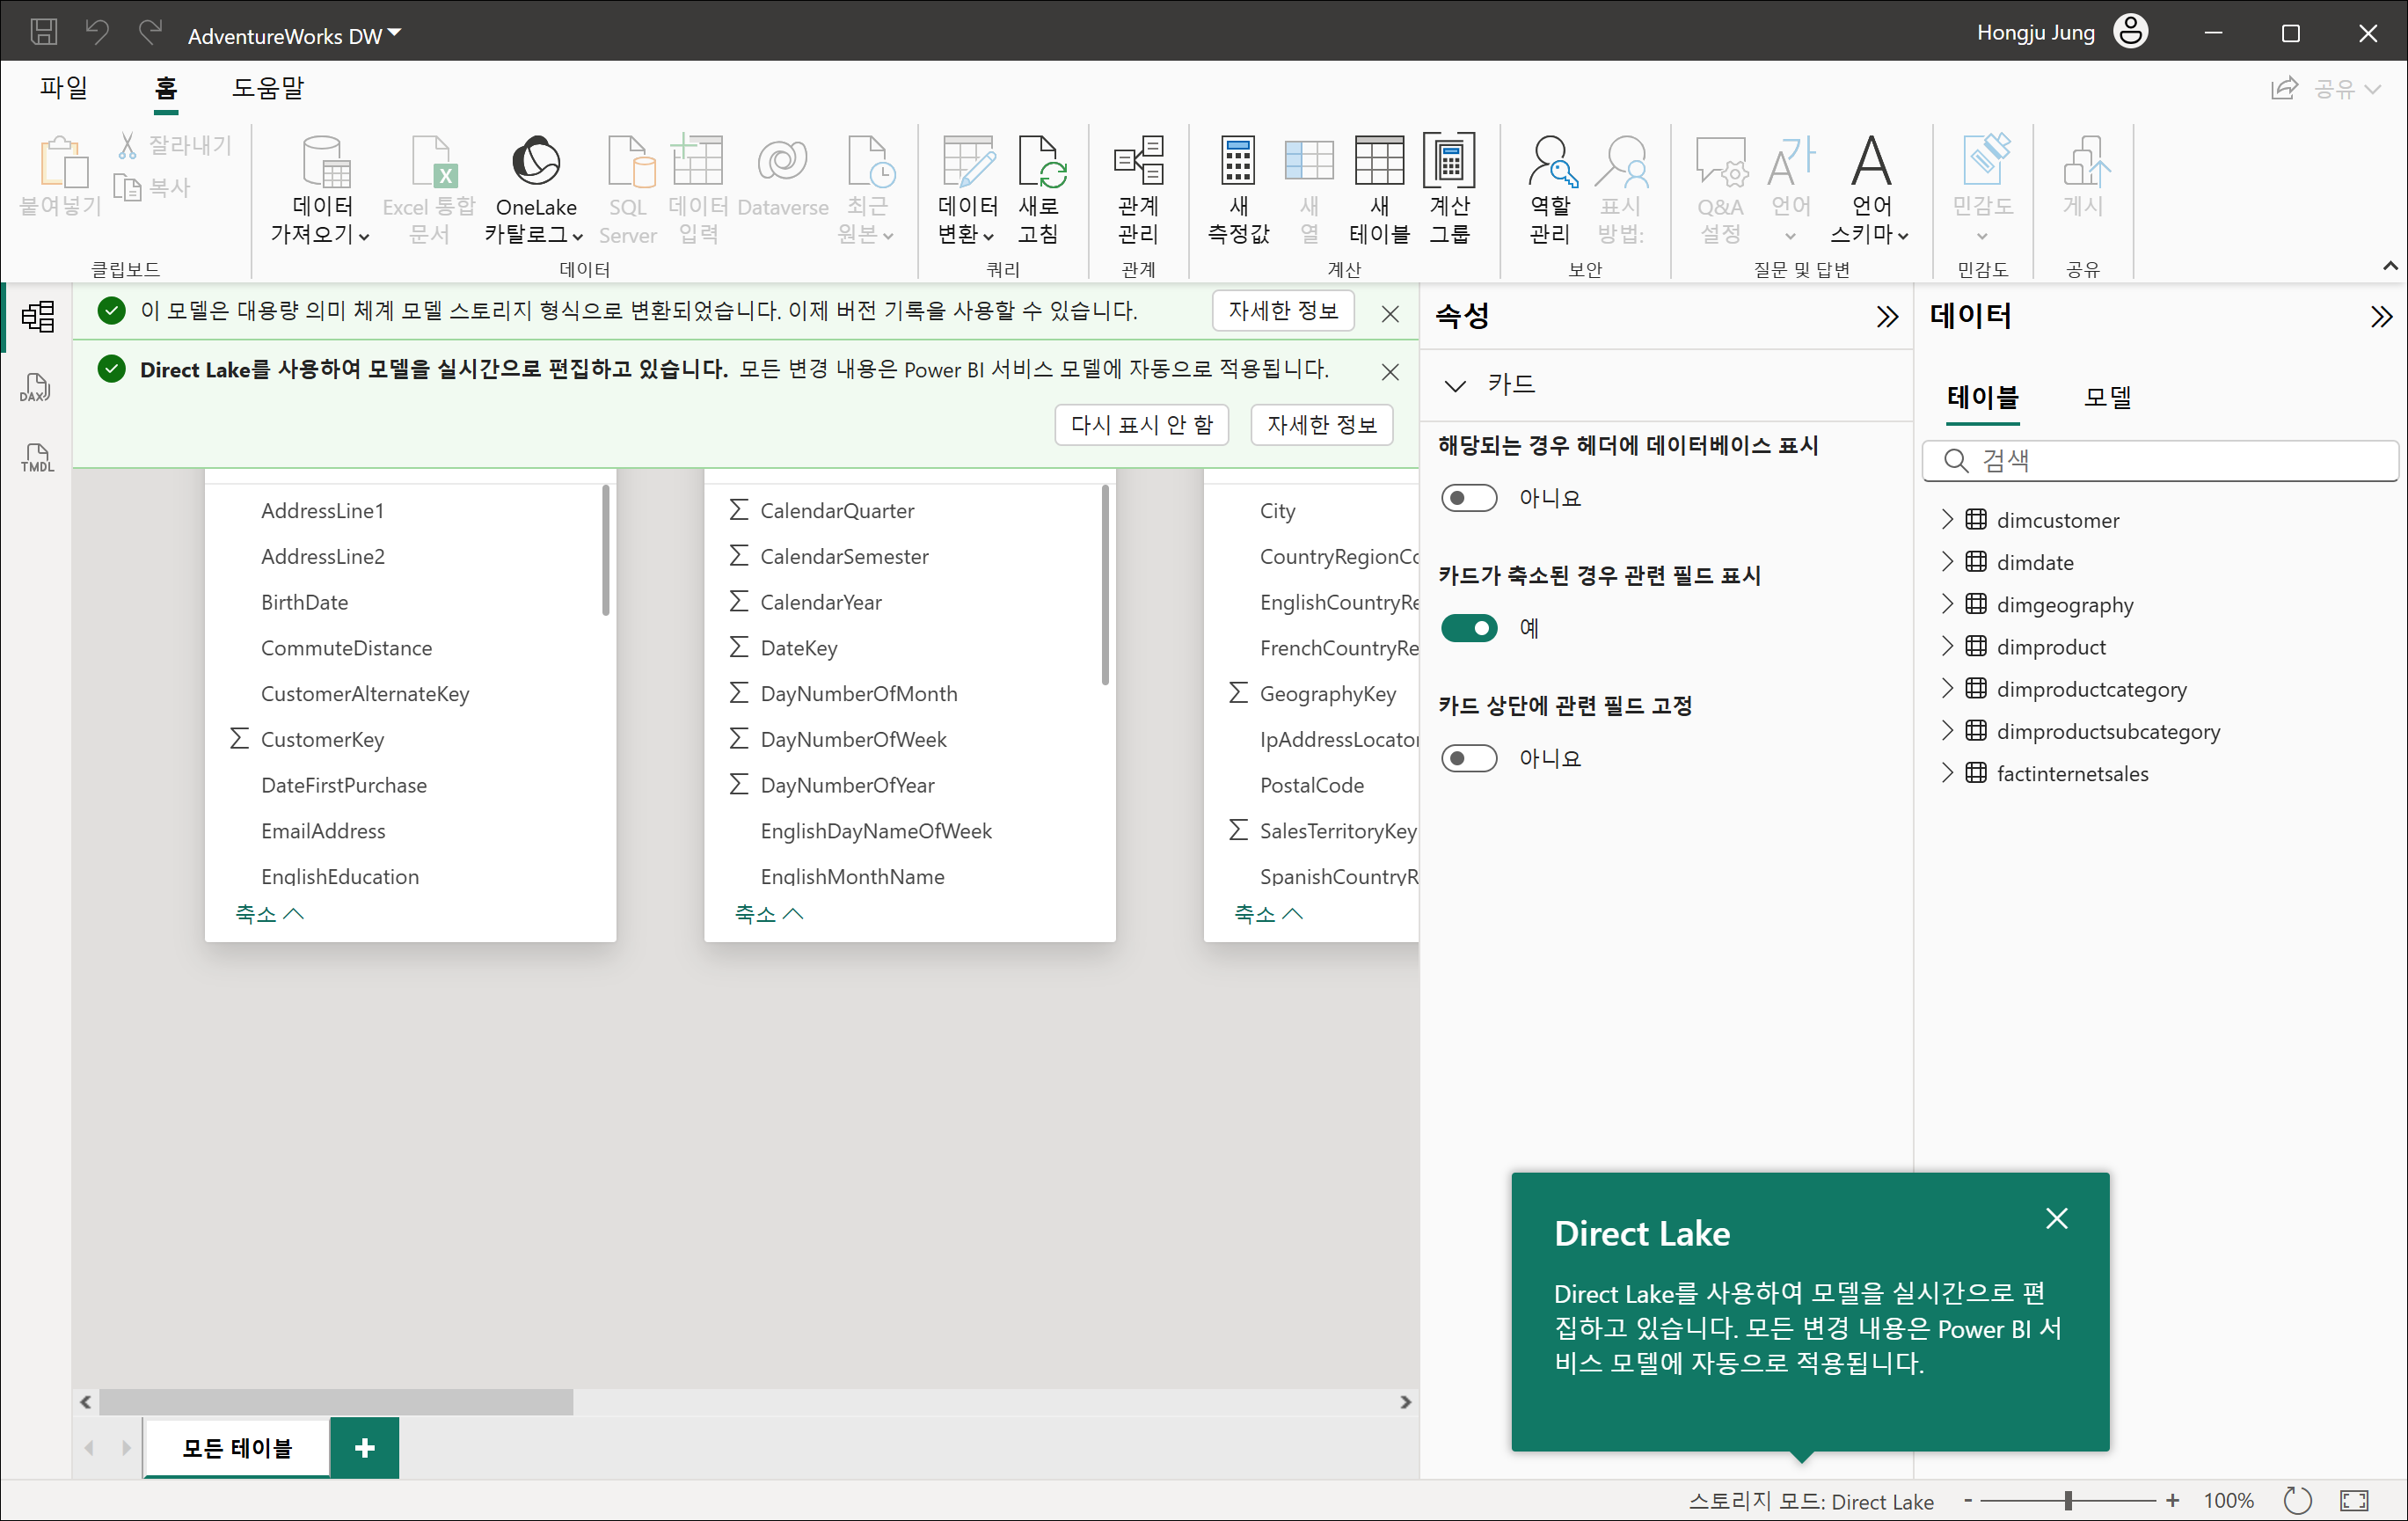
Task: Click the 검색 search field
Action: (2160, 460)
